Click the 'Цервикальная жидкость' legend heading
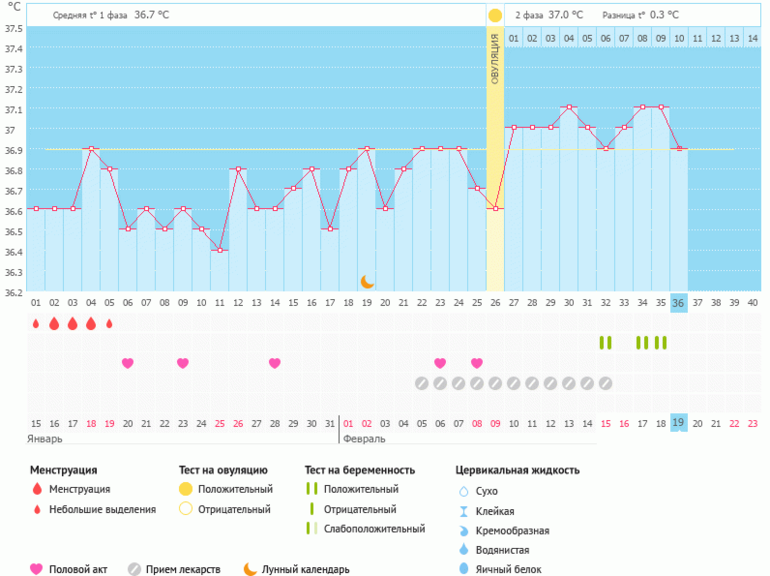 517,470
